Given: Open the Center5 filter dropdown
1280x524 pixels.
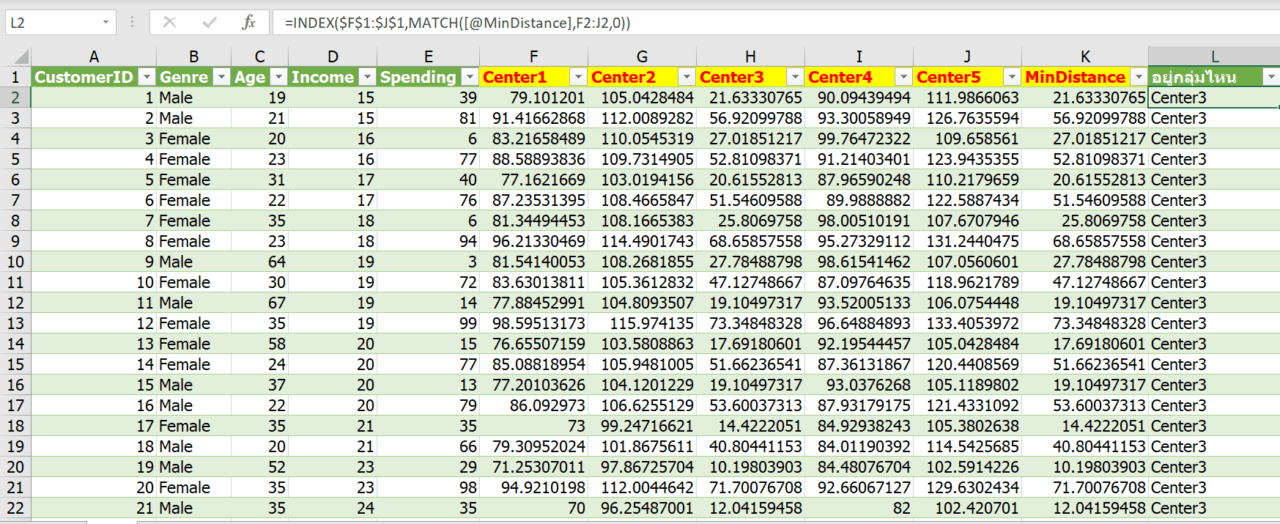Looking at the screenshot, I should (1011, 77).
